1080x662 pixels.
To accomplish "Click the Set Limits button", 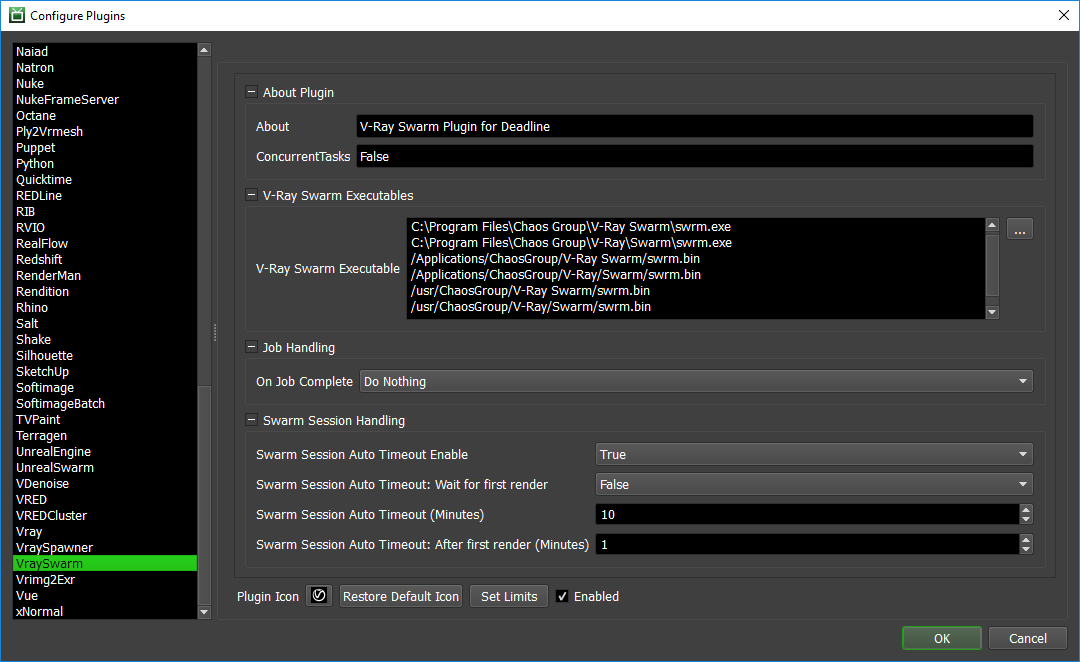I will (x=509, y=597).
